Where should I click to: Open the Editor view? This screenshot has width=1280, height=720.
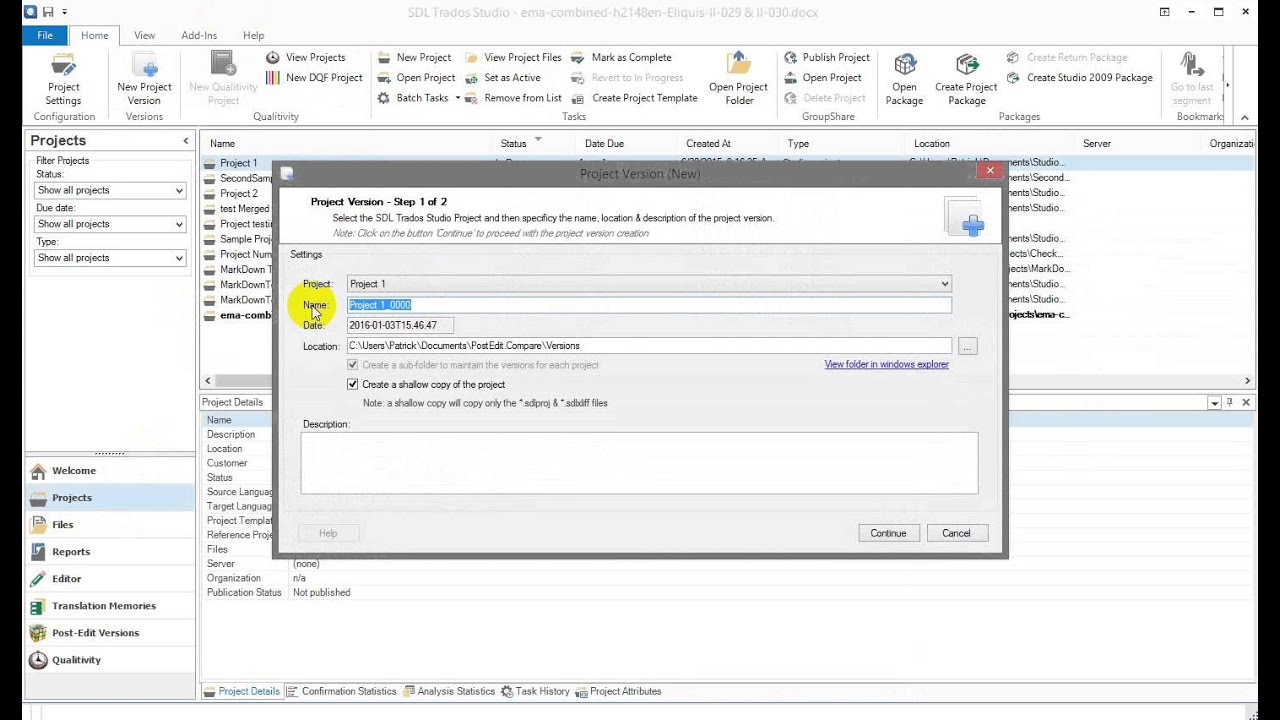tap(110, 578)
